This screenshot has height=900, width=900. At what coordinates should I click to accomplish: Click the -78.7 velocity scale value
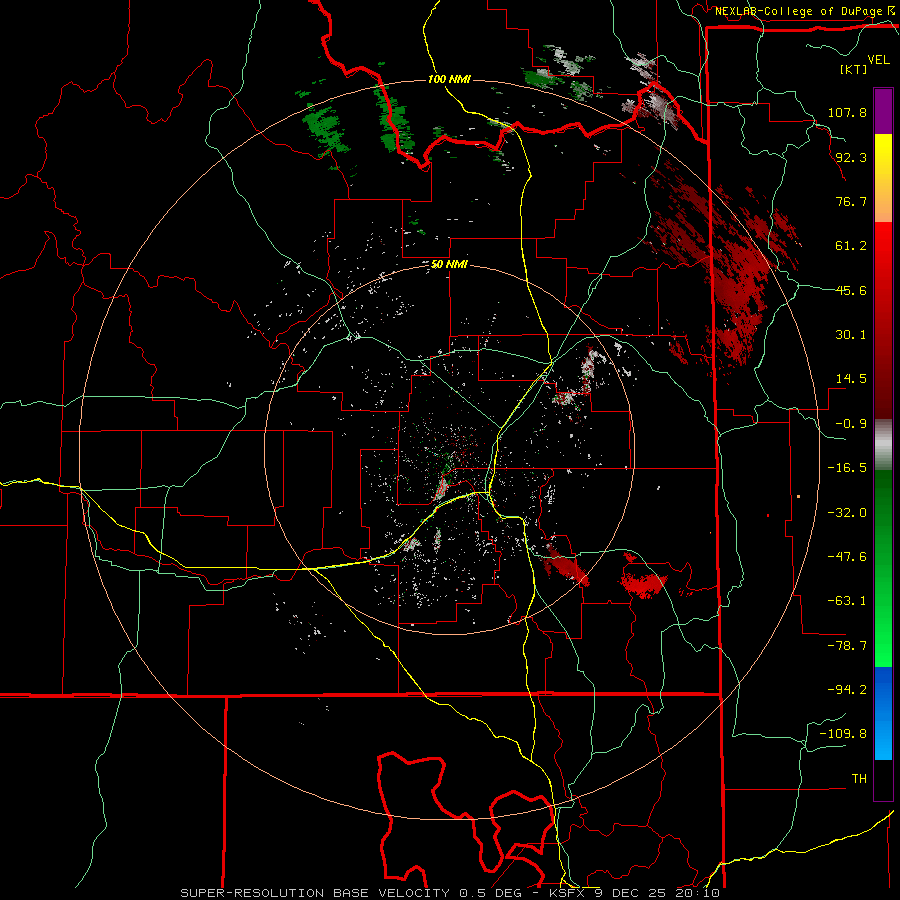(x=847, y=646)
